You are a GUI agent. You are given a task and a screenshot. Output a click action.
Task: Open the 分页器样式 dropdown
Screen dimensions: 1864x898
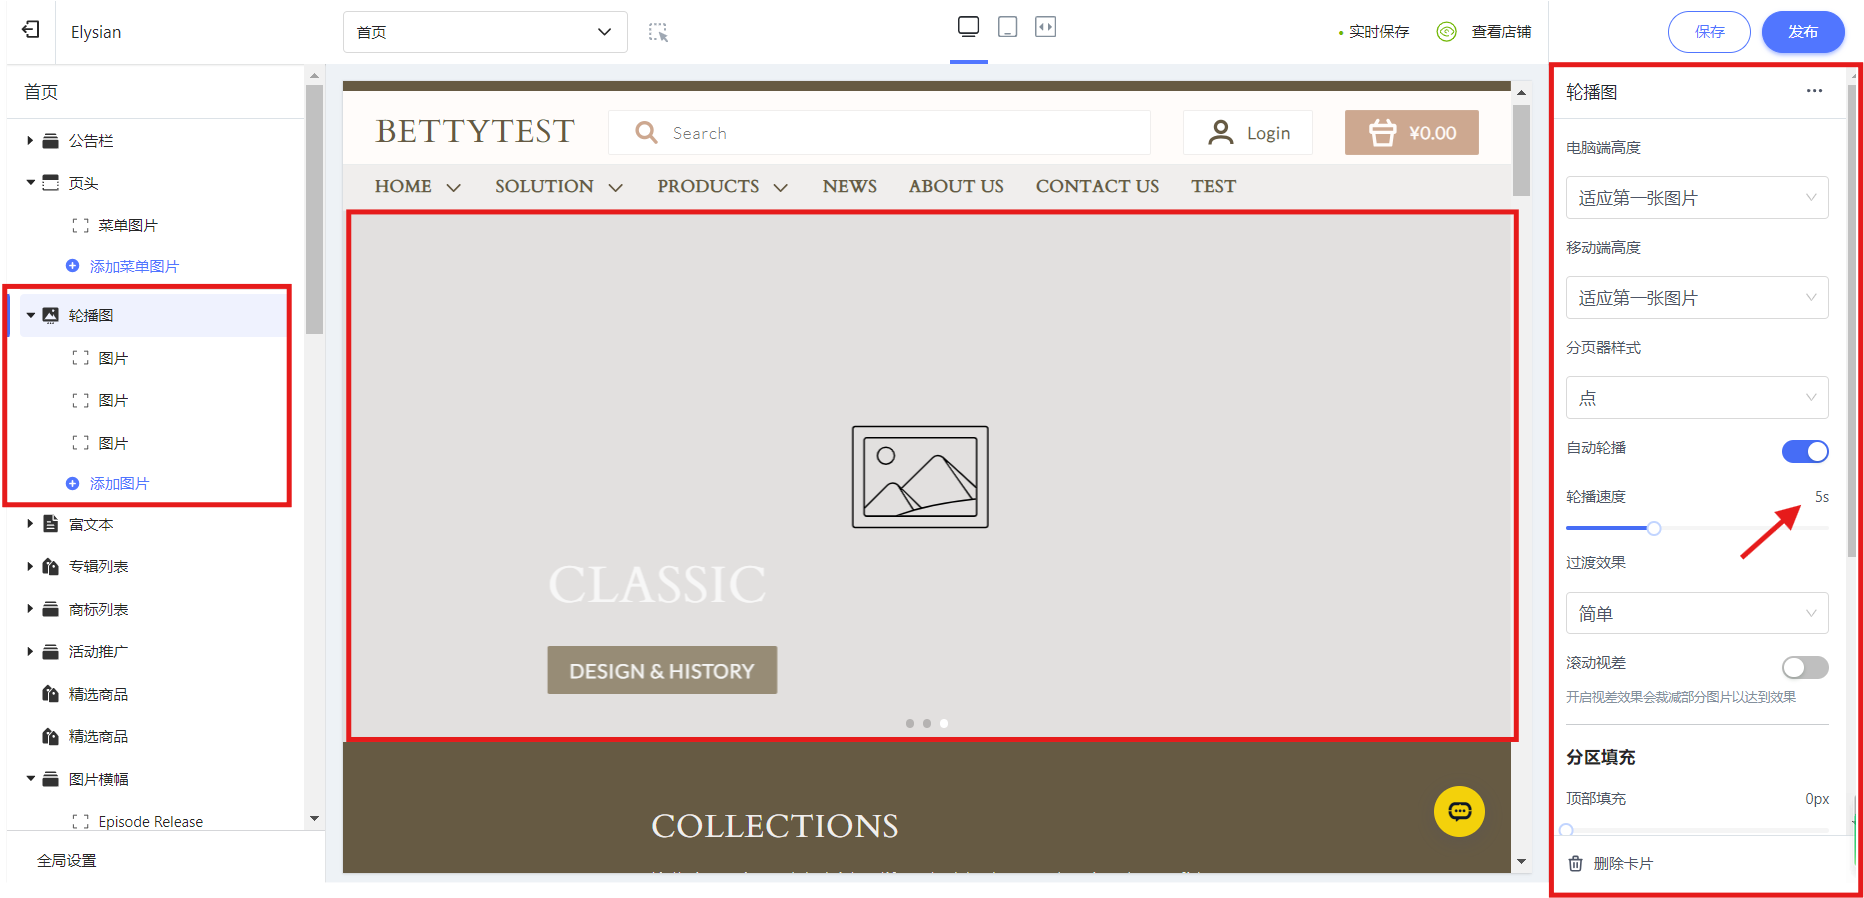(x=1697, y=398)
